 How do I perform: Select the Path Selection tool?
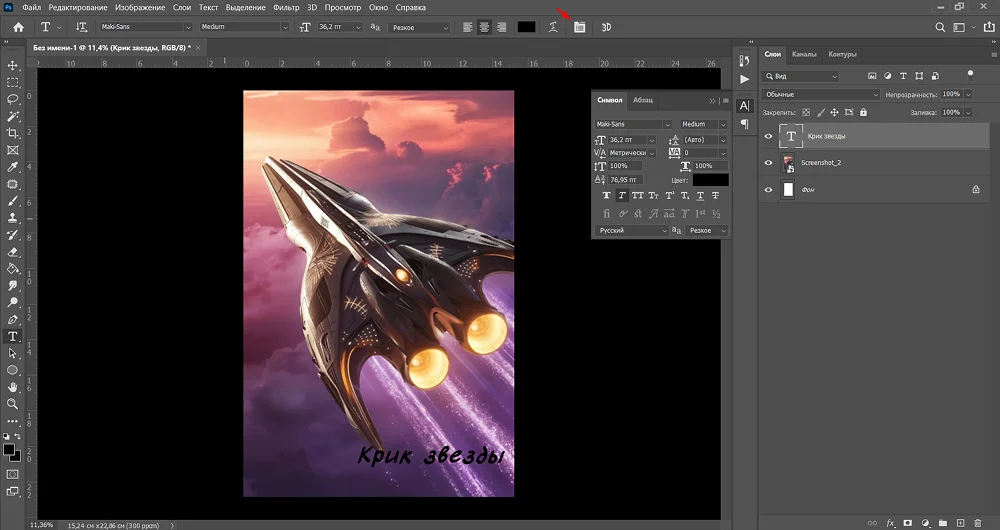coord(13,353)
